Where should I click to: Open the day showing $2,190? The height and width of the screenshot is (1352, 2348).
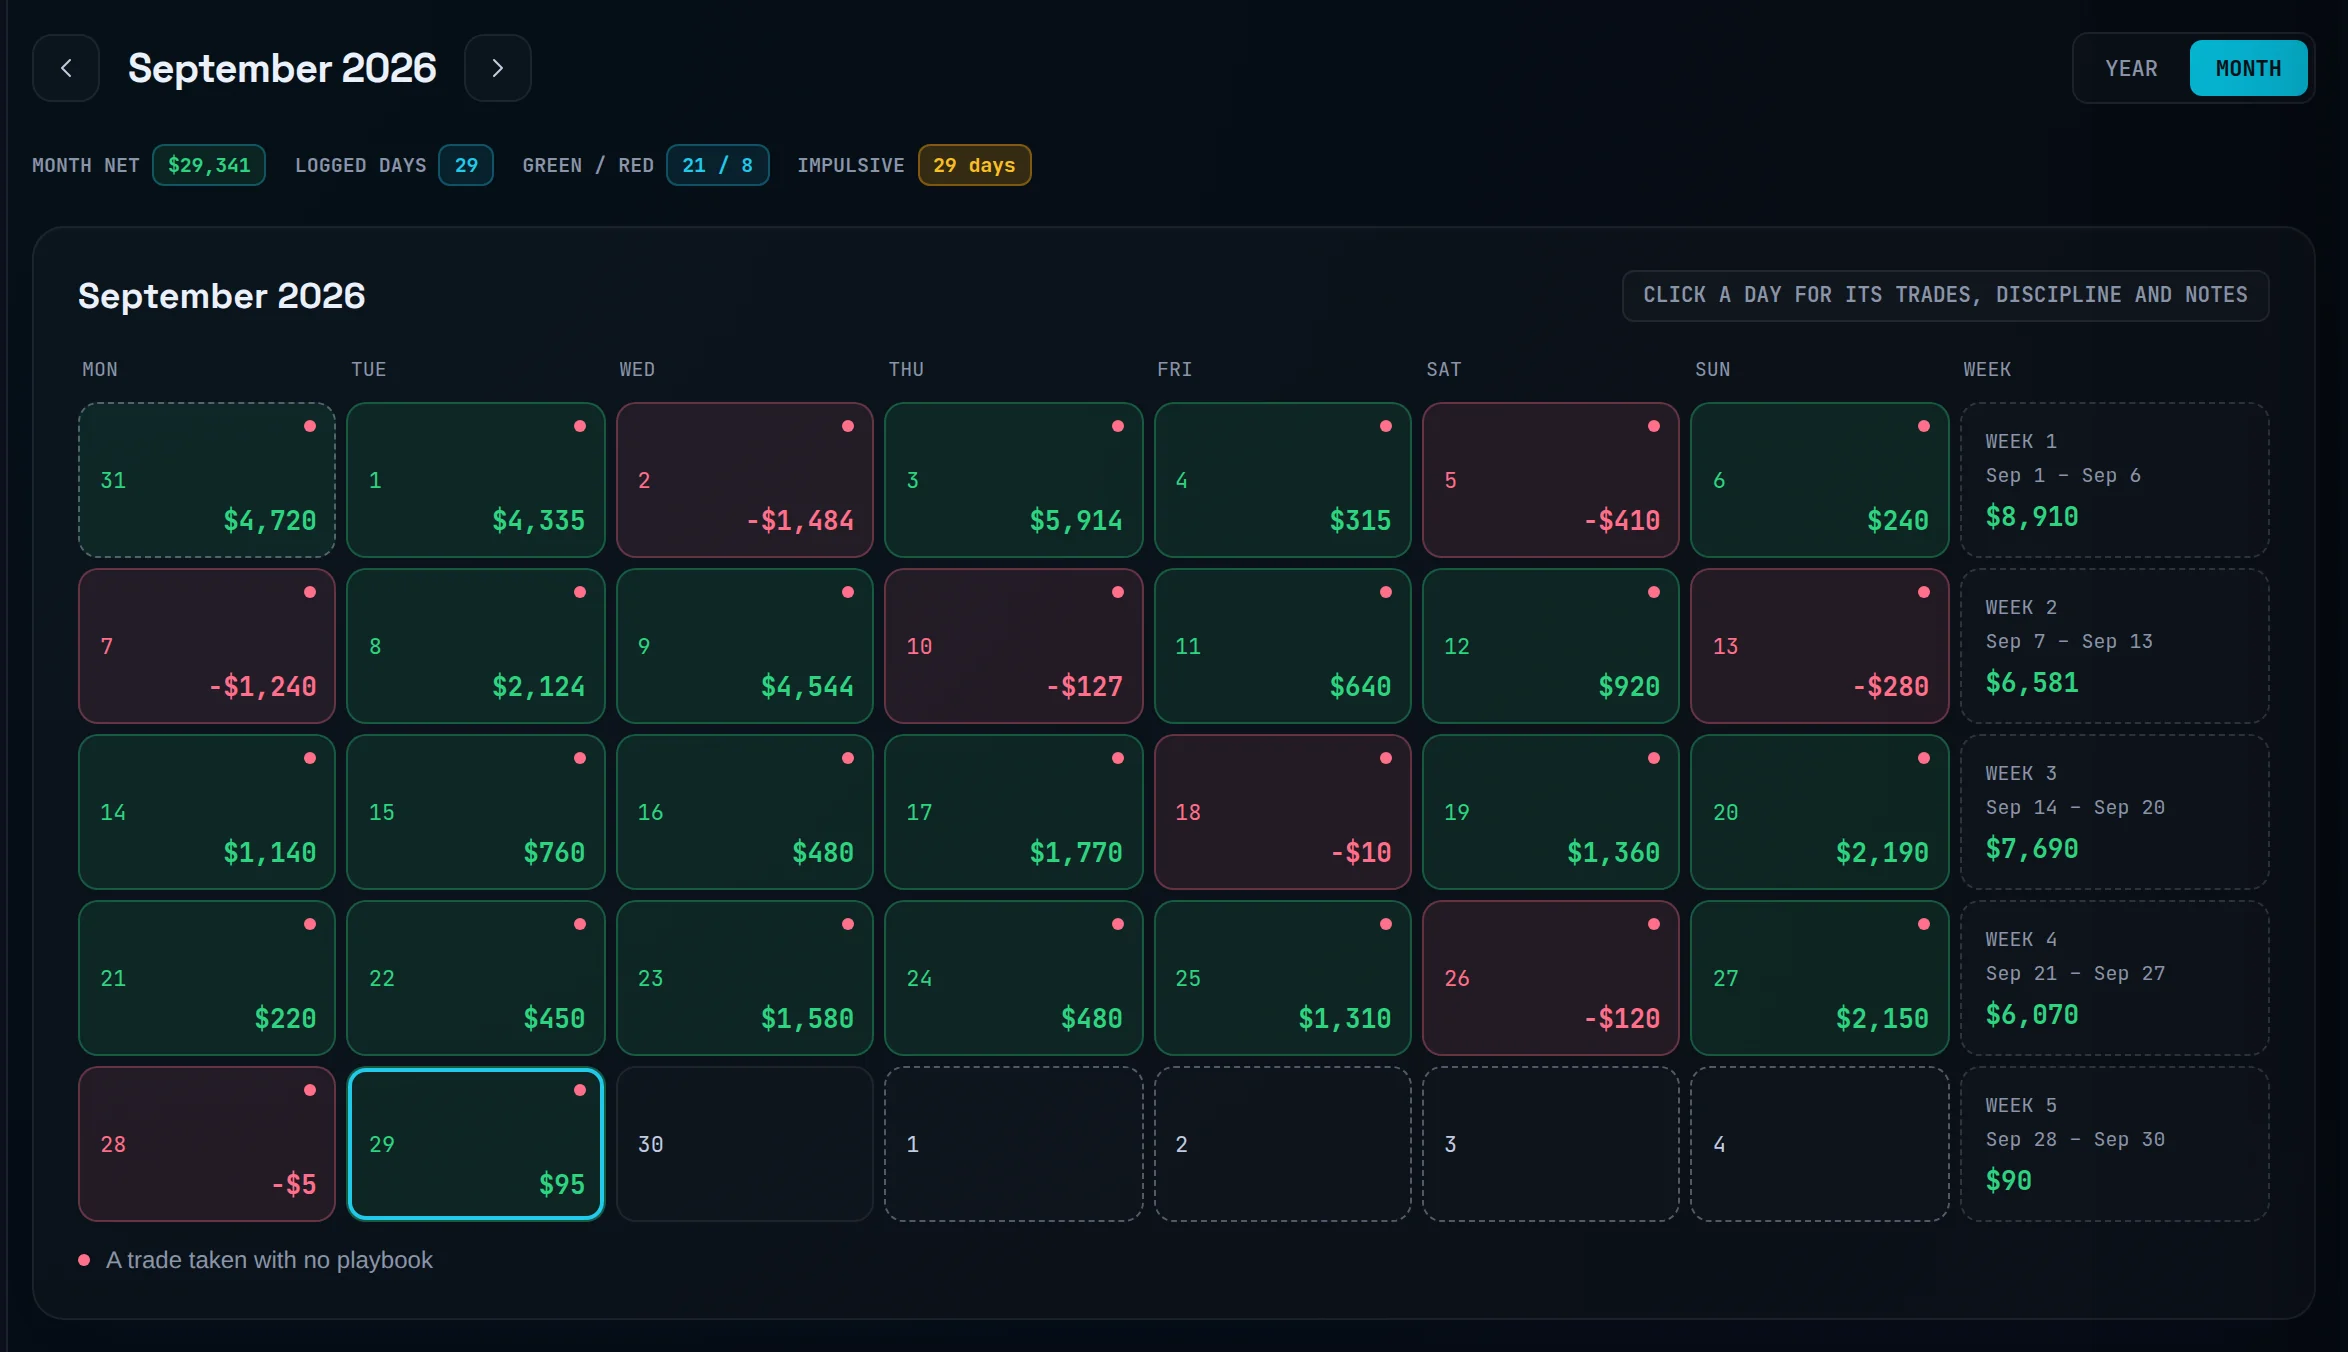pyautogui.click(x=1820, y=812)
